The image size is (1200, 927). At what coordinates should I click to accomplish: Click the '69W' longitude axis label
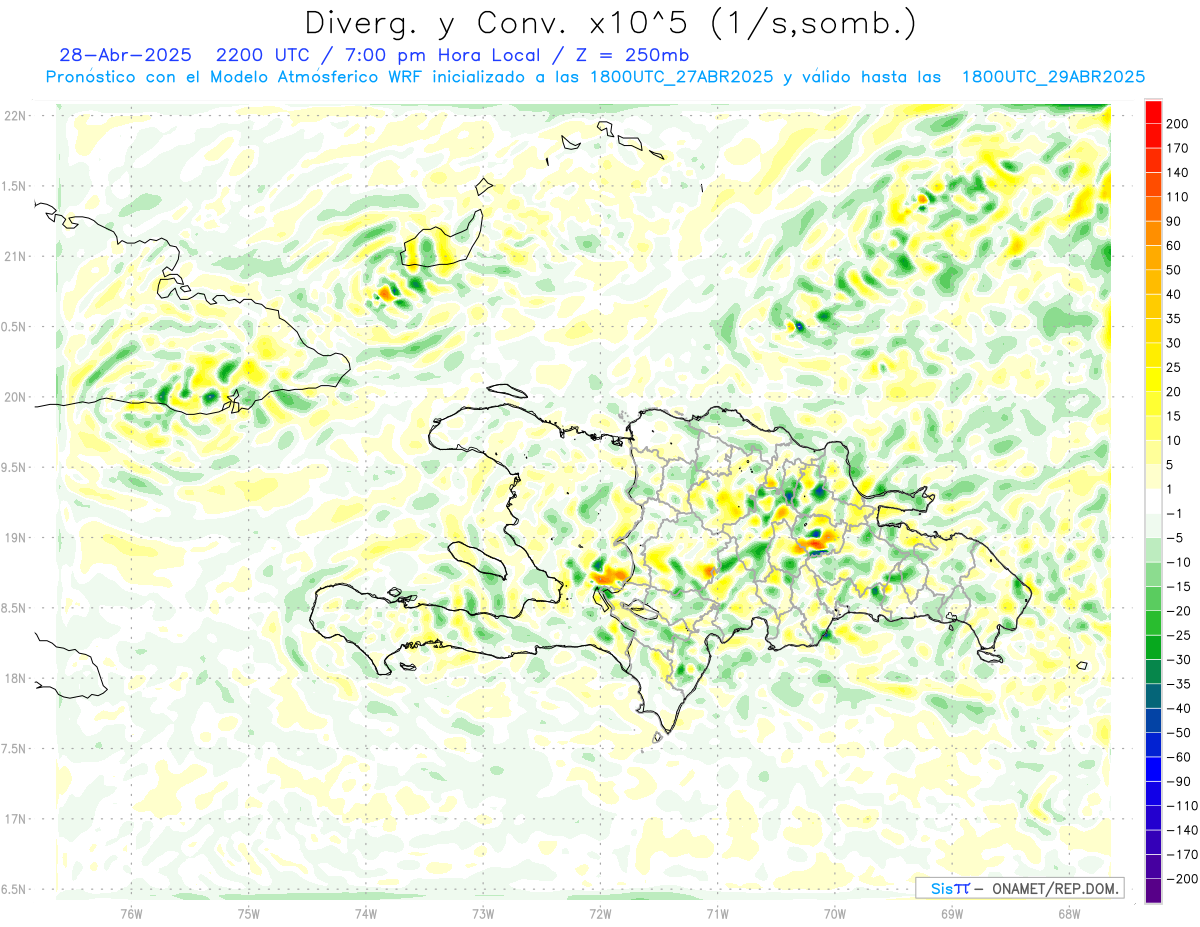pos(952,913)
